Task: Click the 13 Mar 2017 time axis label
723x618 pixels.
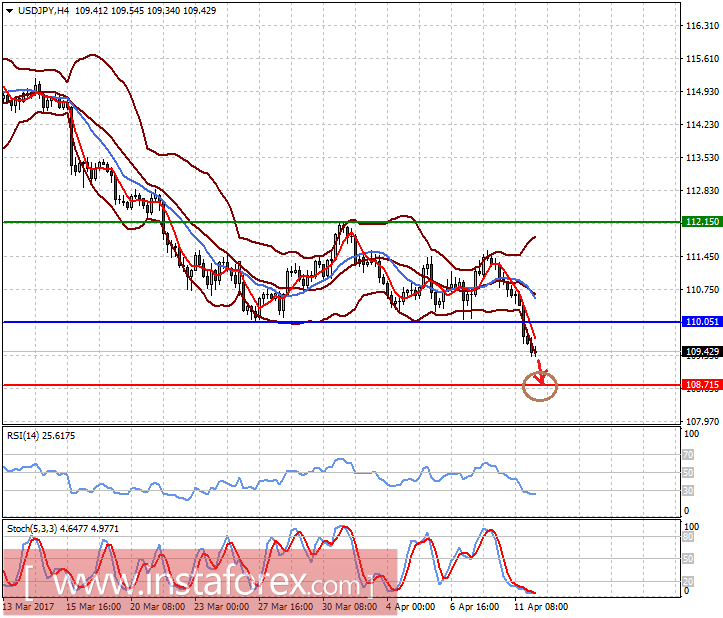Action: pos(28,607)
